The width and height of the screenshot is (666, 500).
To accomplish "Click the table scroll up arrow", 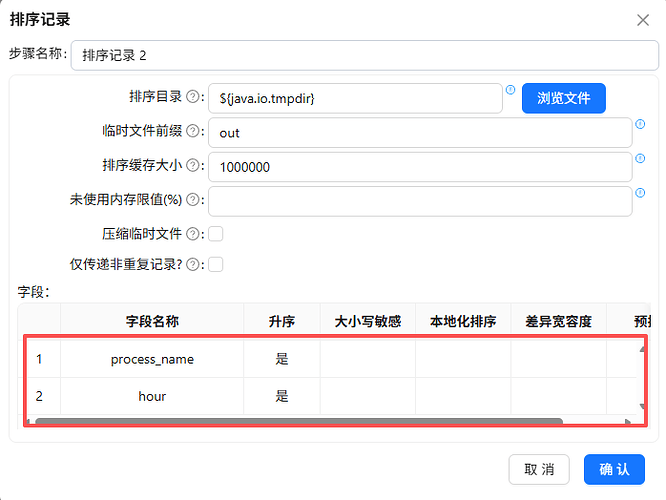I will (642, 349).
